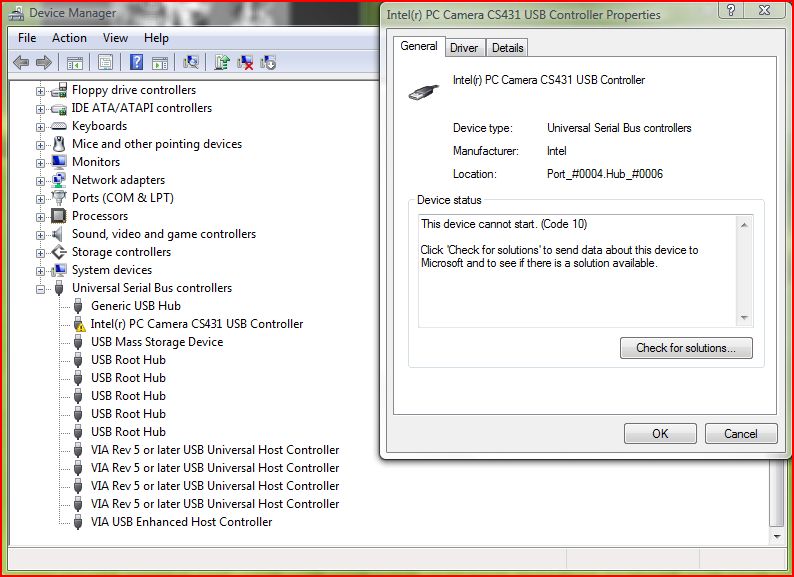
Task: Click the Device status box scroll down arrow
Action: [744, 318]
